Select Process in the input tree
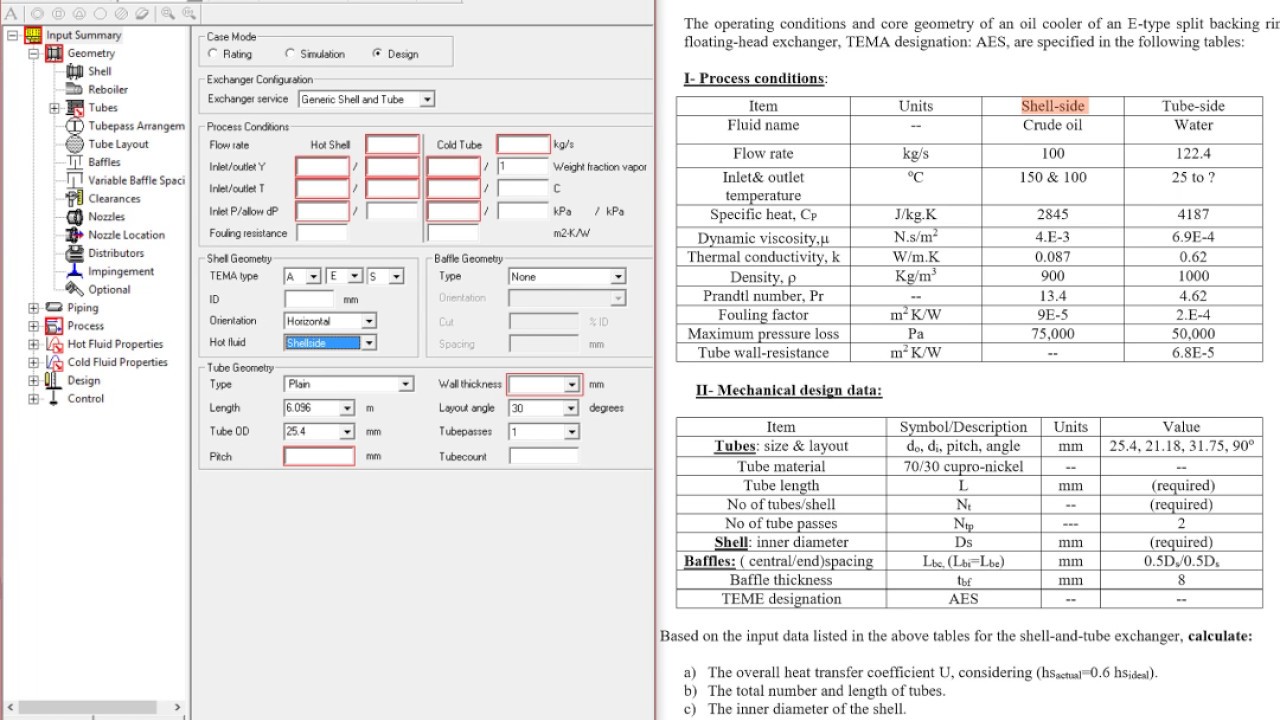 tap(85, 326)
